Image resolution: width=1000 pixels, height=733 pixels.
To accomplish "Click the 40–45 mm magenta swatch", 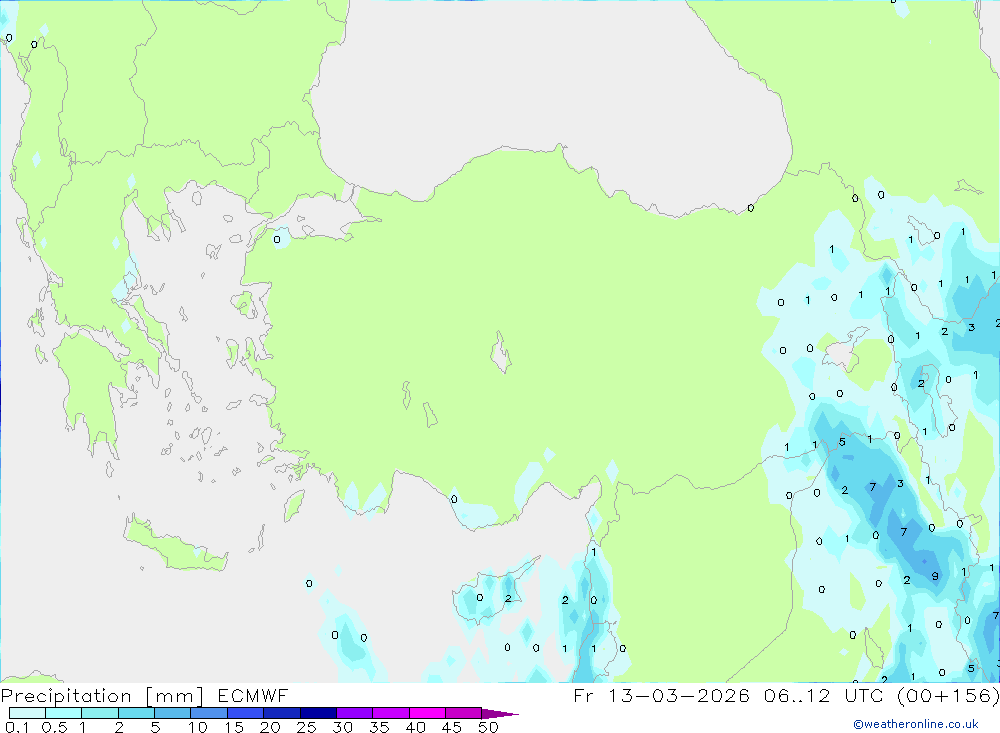I will pos(427,713).
